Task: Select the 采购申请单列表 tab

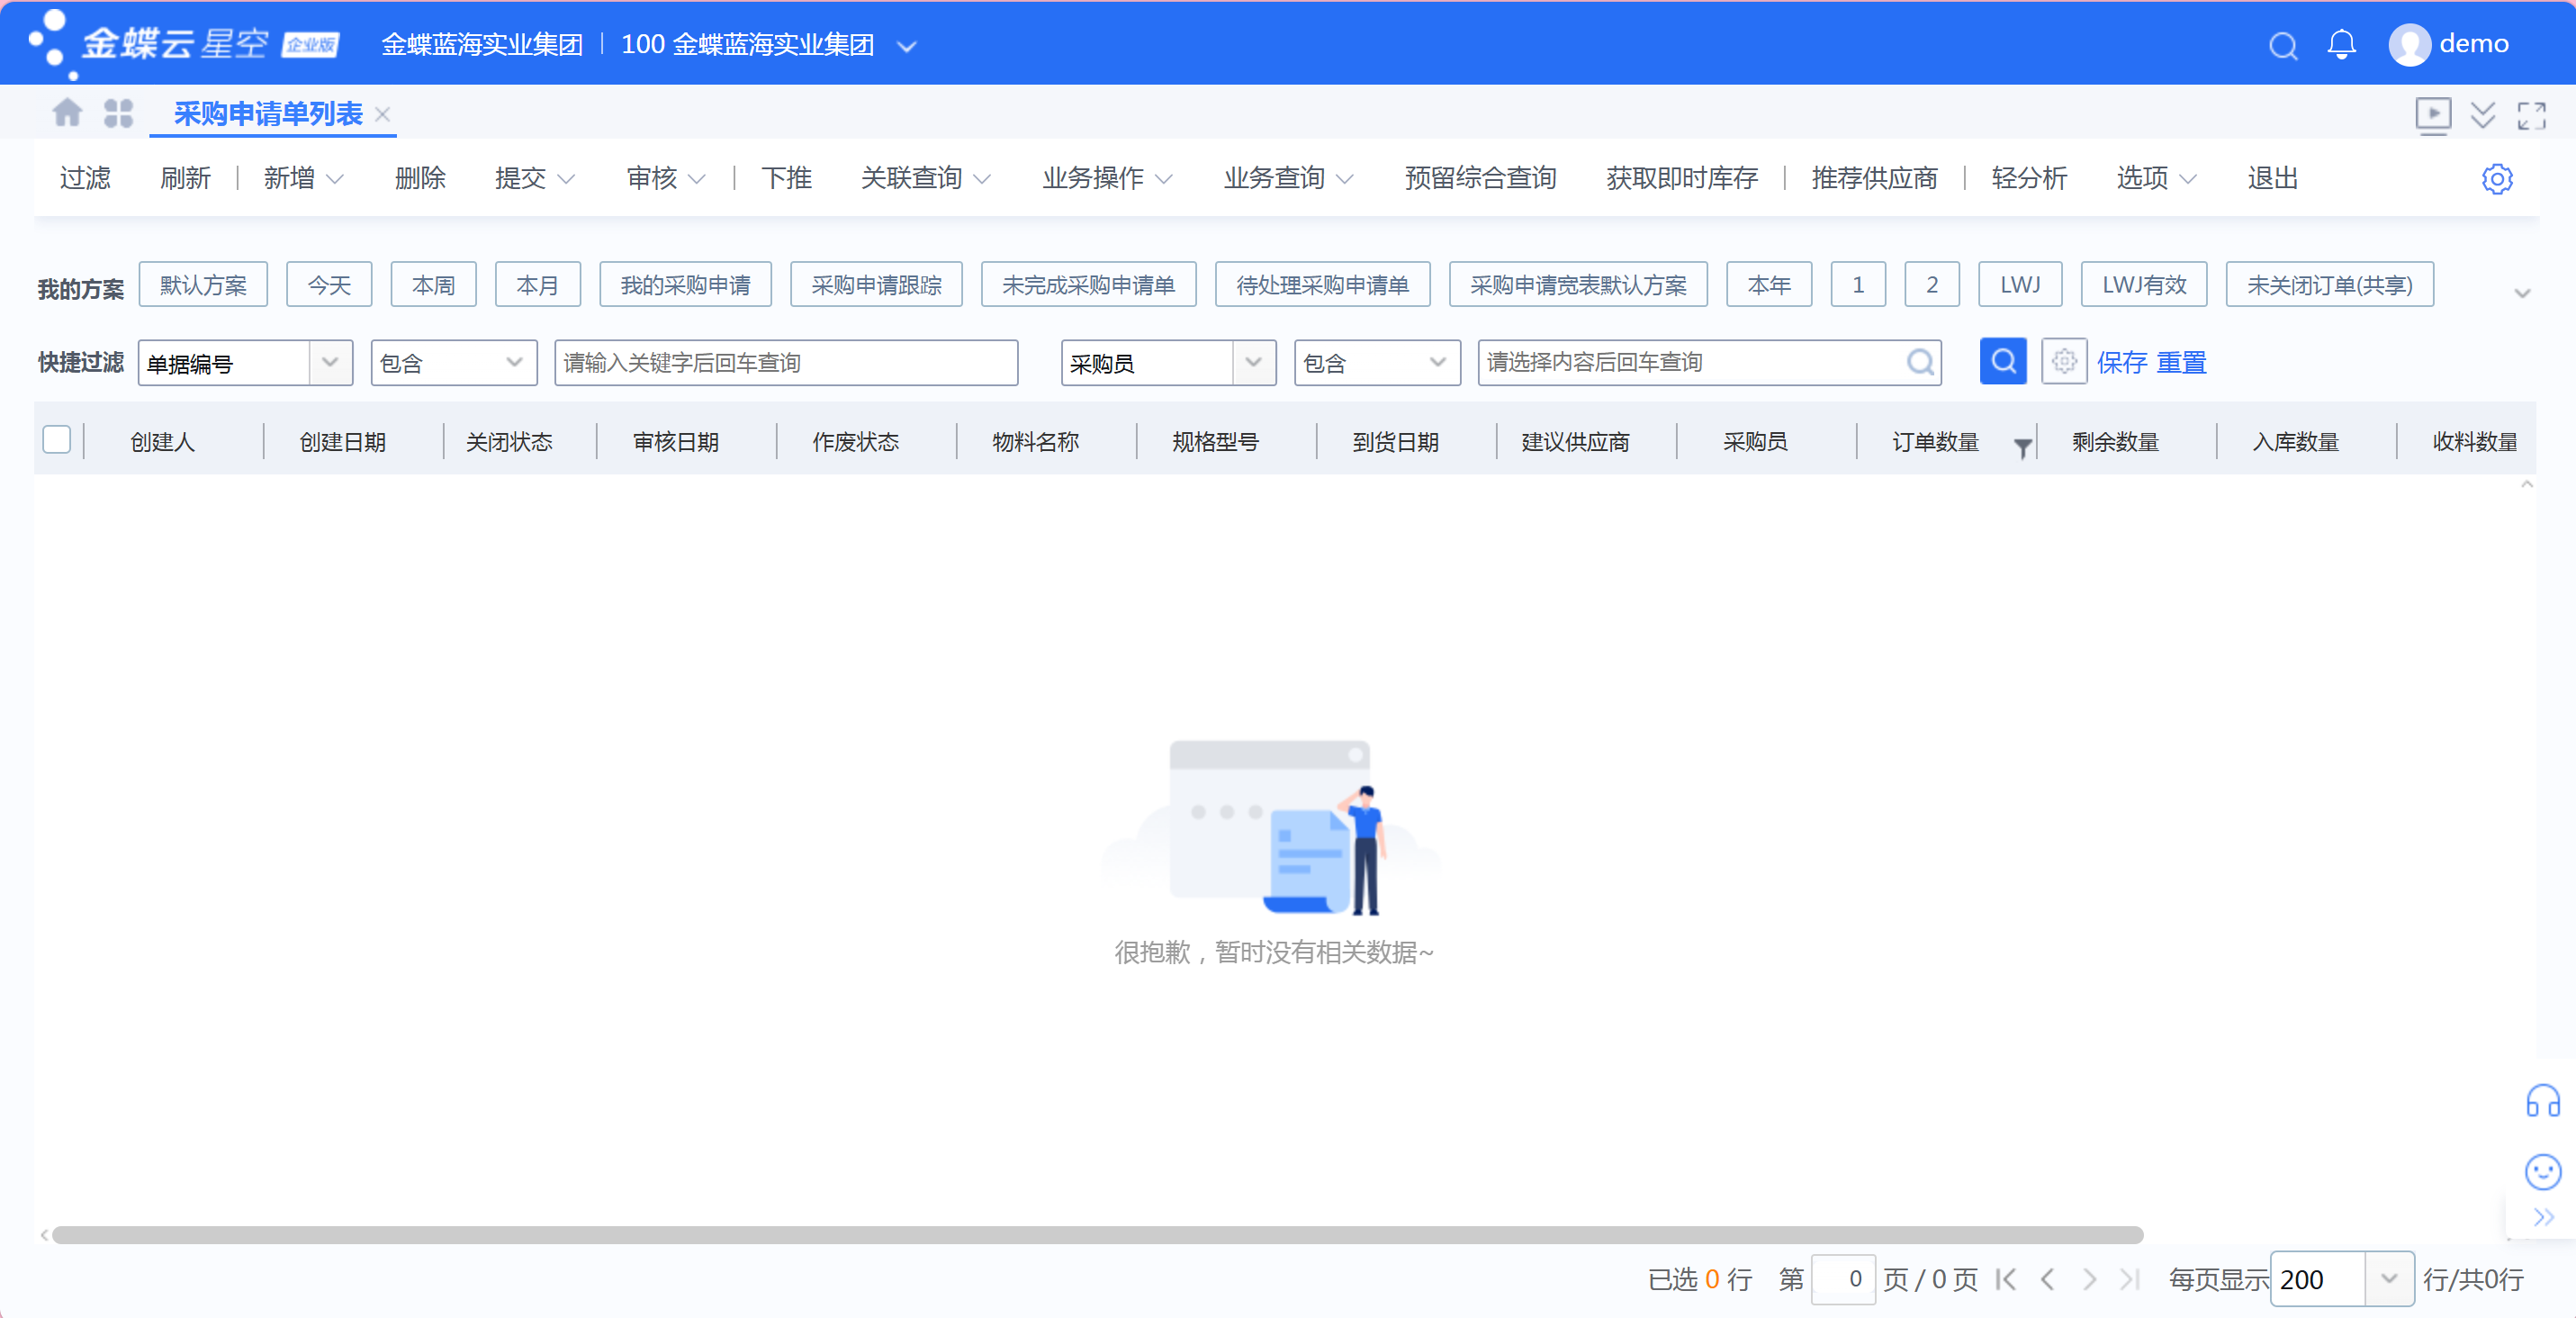Action: click(268, 114)
